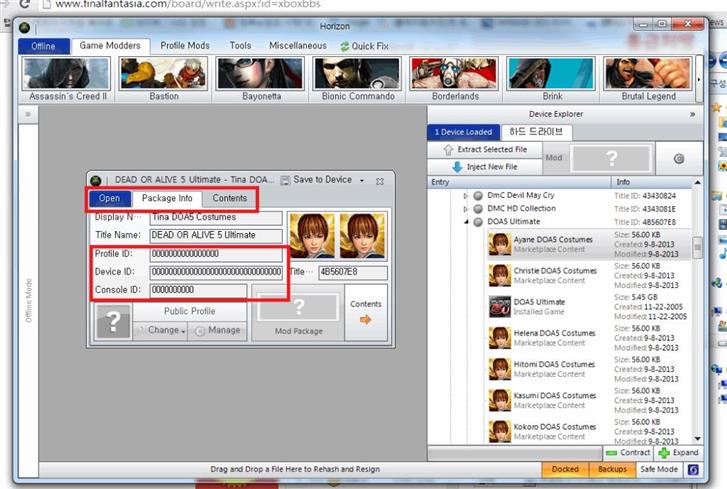This screenshot has width=727, height=489.
Task: Click the Manage profile button
Action: 217,330
